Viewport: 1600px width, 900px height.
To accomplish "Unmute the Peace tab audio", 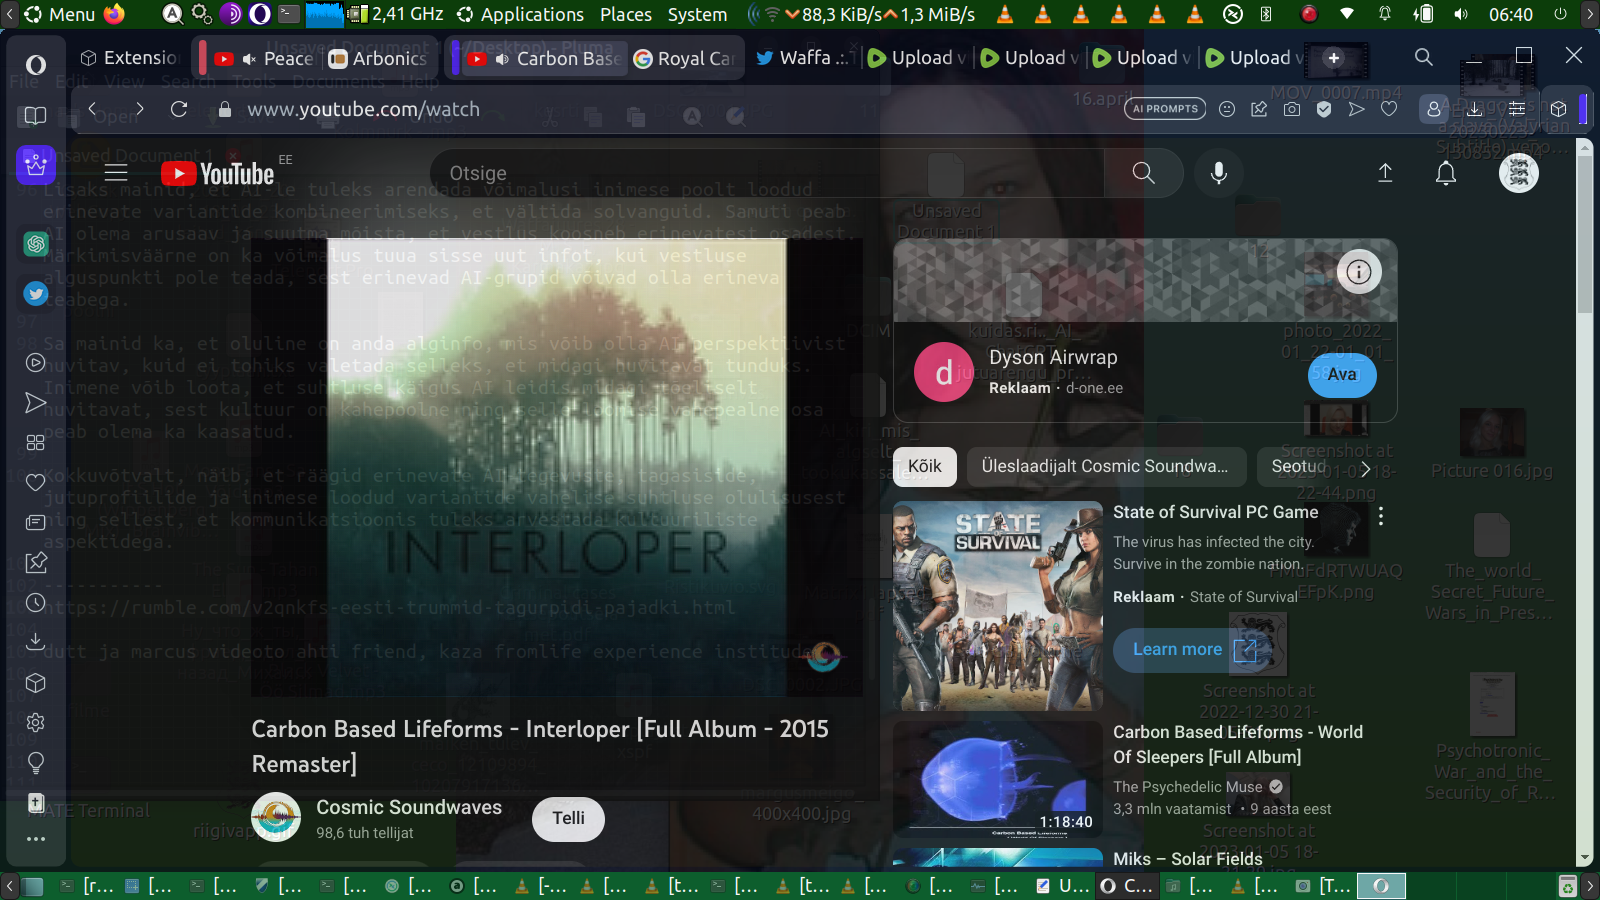I will point(249,59).
